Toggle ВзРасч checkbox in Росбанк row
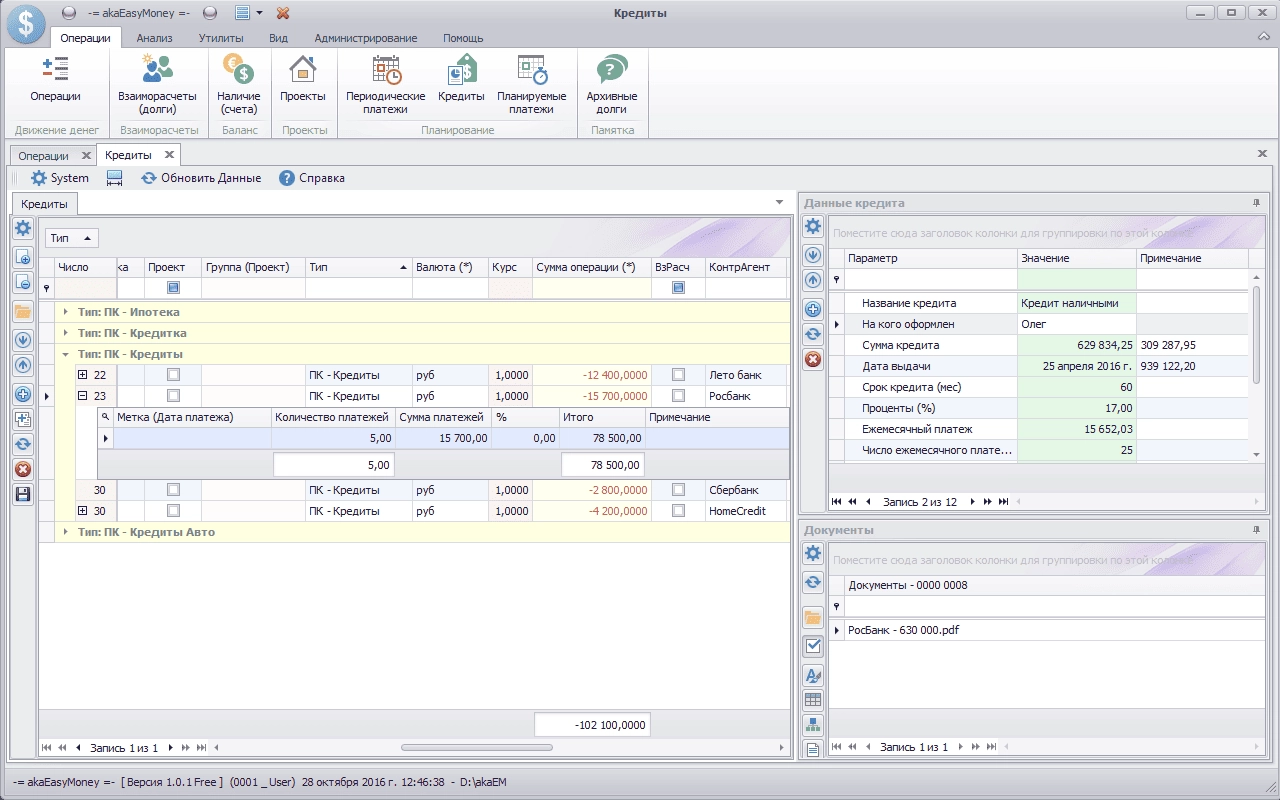Screen dimensions: 1280x800 [x=679, y=396]
